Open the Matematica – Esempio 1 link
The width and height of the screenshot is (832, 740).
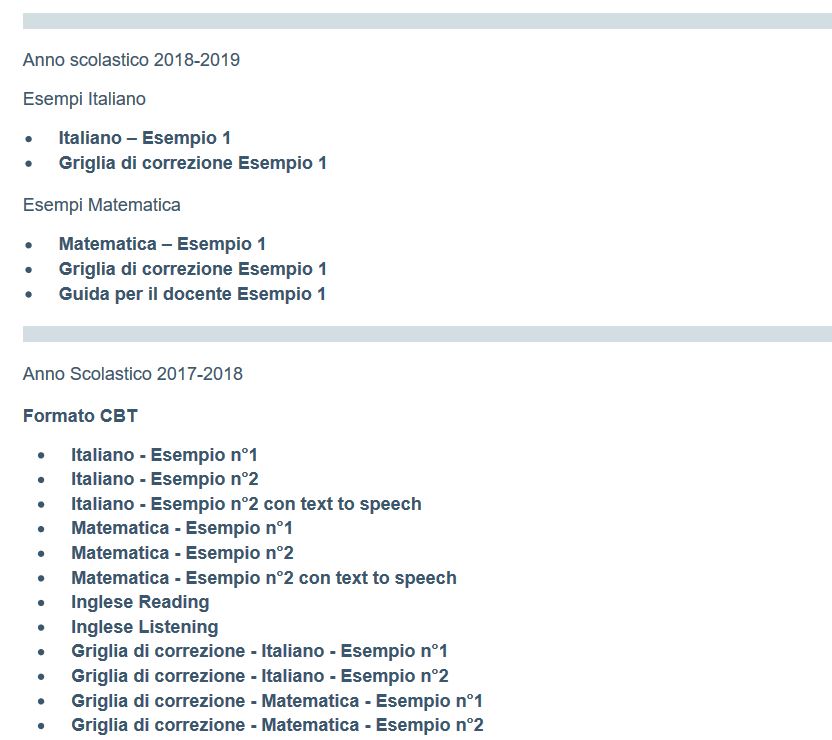click(x=162, y=244)
